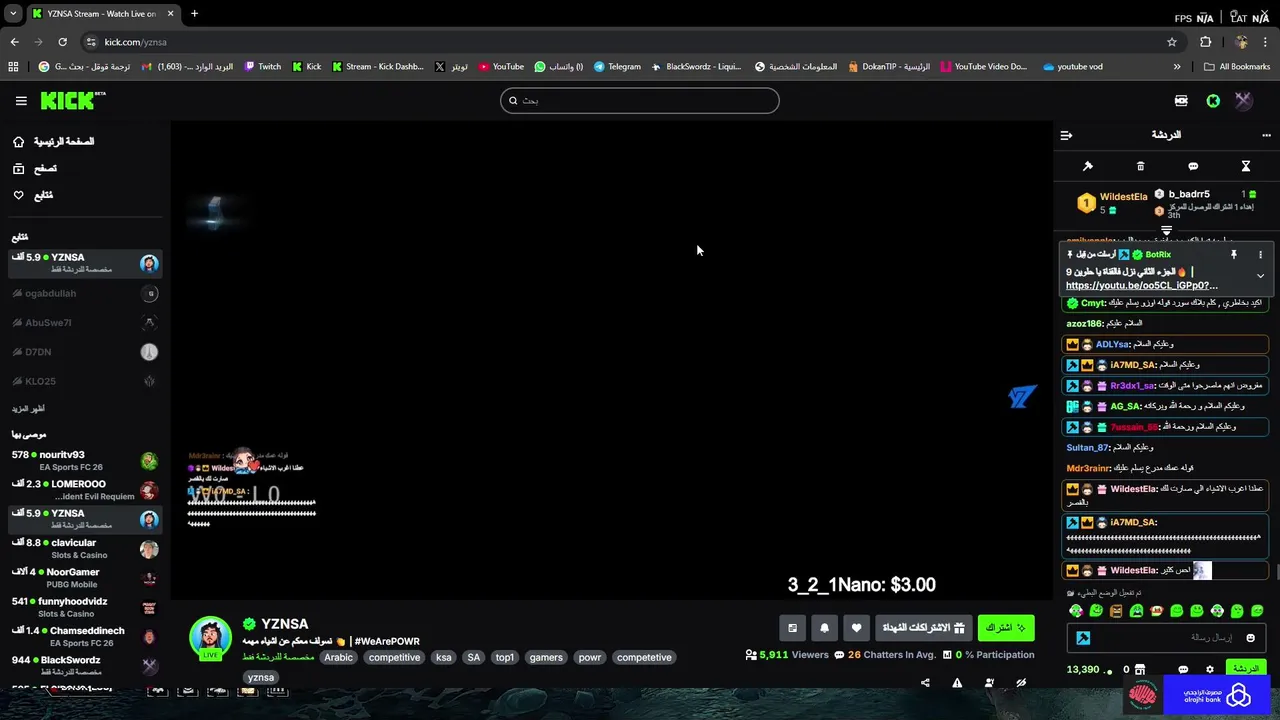Click the green chat send button
This screenshot has width=1280, height=720.
click(x=1245, y=669)
